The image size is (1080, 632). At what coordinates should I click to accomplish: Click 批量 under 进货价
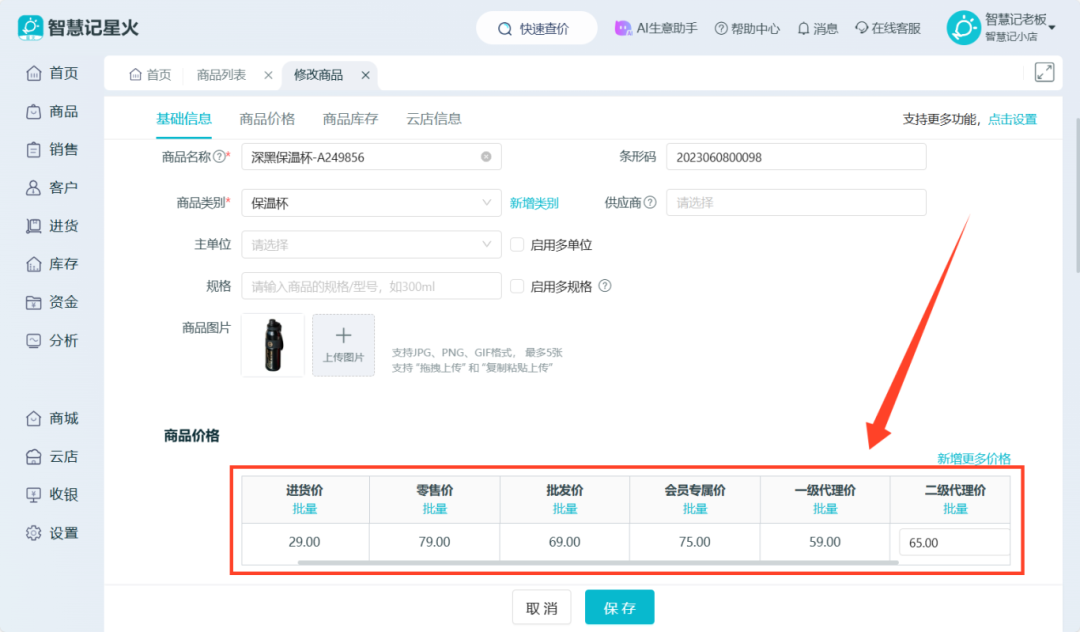coord(304,509)
